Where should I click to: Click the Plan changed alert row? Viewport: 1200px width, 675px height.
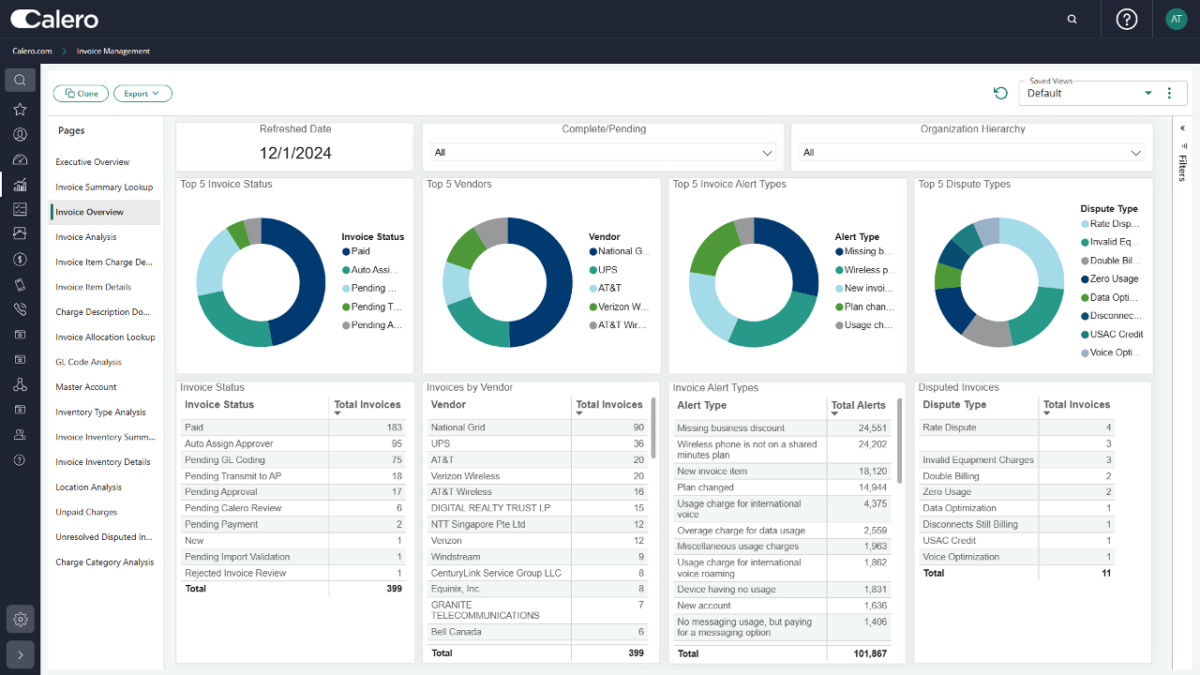(x=783, y=487)
